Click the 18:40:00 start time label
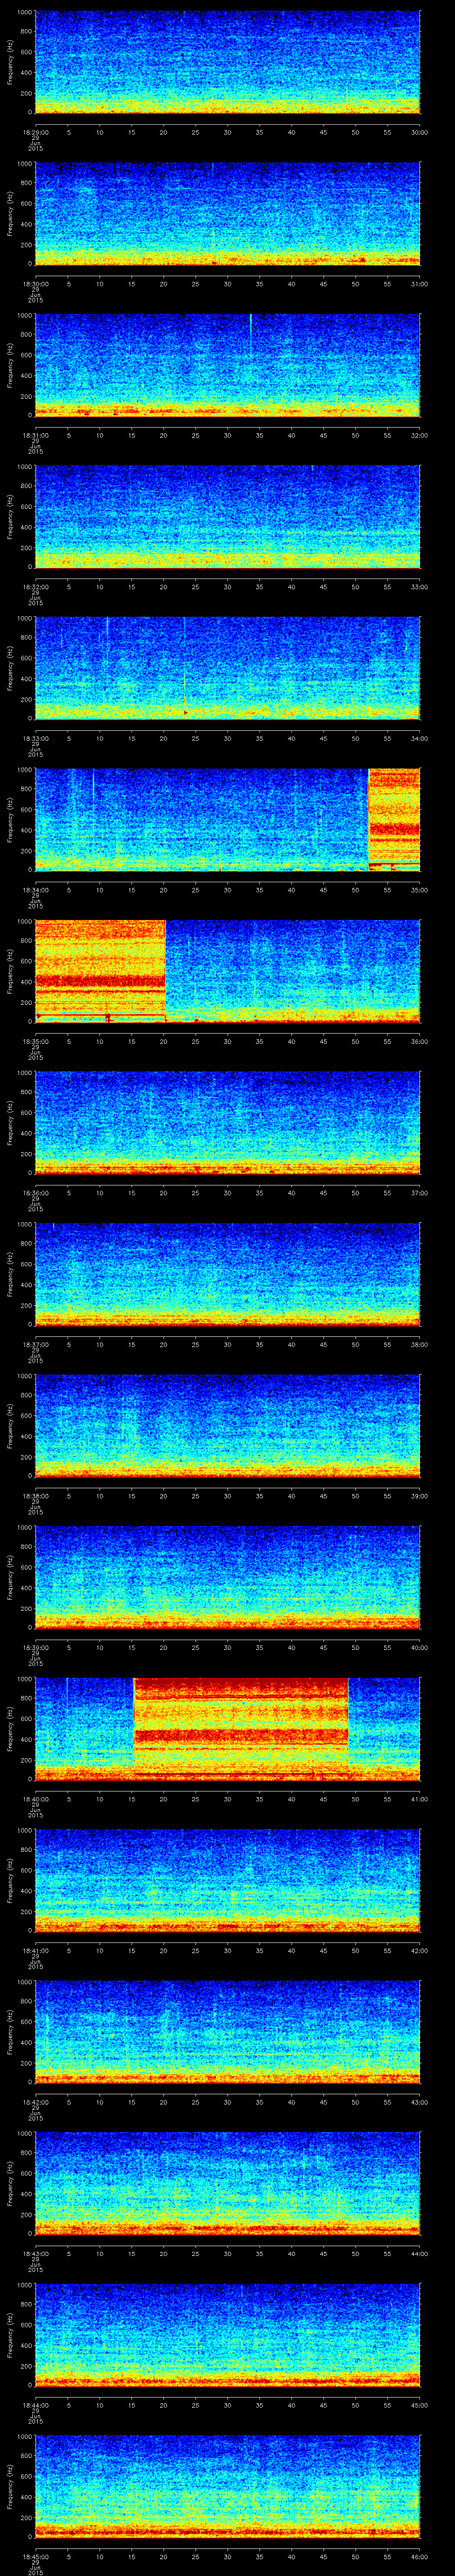Image resolution: width=455 pixels, height=2576 pixels. [x=35, y=1799]
